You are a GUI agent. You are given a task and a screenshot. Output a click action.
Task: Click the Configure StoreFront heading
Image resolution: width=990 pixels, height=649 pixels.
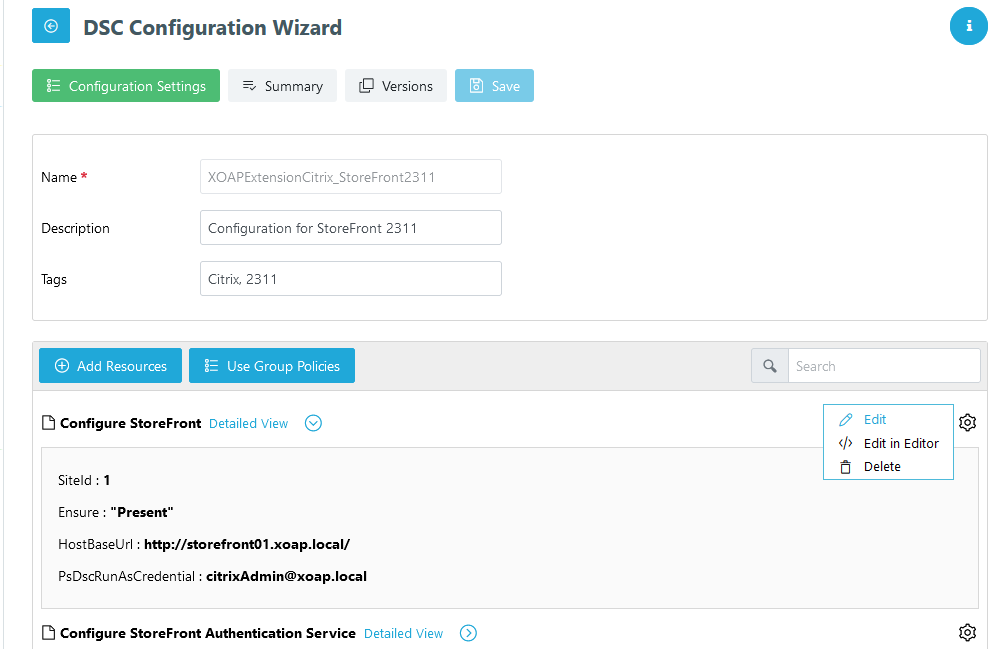(x=131, y=423)
